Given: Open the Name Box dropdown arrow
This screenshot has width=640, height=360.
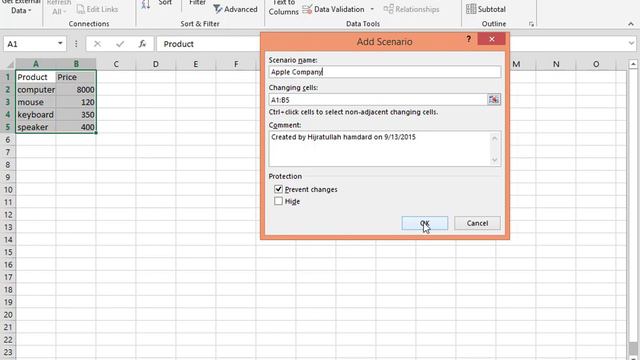Looking at the screenshot, I should coord(60,43).
